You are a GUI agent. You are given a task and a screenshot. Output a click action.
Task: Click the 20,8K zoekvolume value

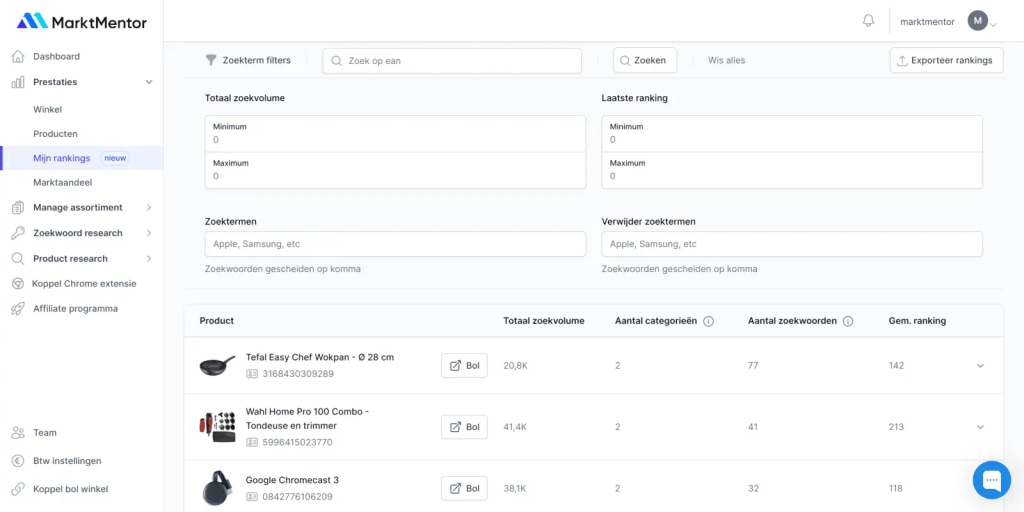pyautogui.click(x=515, y=366)
